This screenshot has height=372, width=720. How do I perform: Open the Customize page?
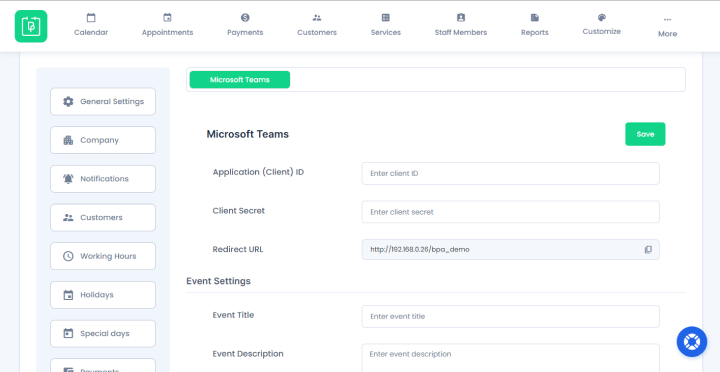(602, 25)
